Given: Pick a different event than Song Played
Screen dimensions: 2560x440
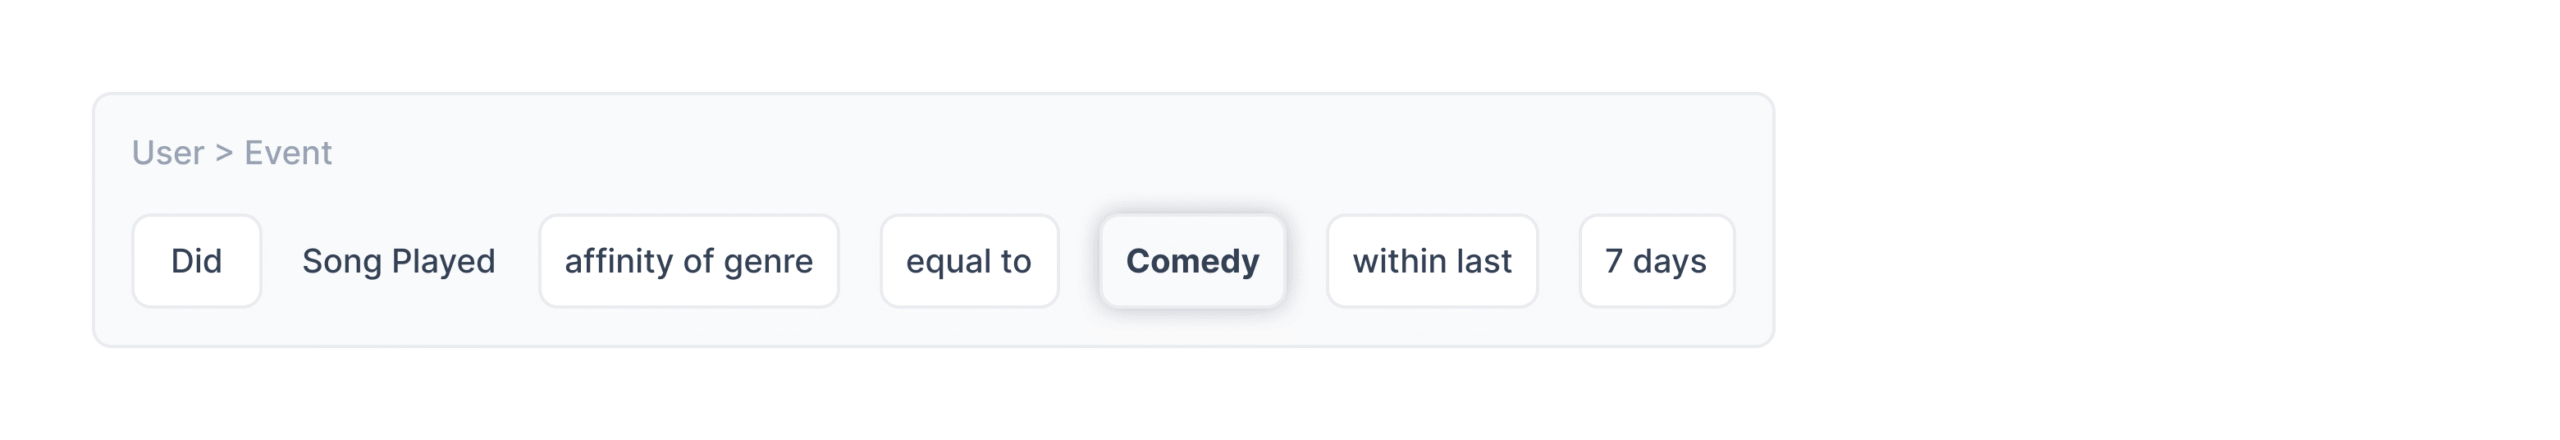Looking at the screenshot, I should tap(398, 261).
